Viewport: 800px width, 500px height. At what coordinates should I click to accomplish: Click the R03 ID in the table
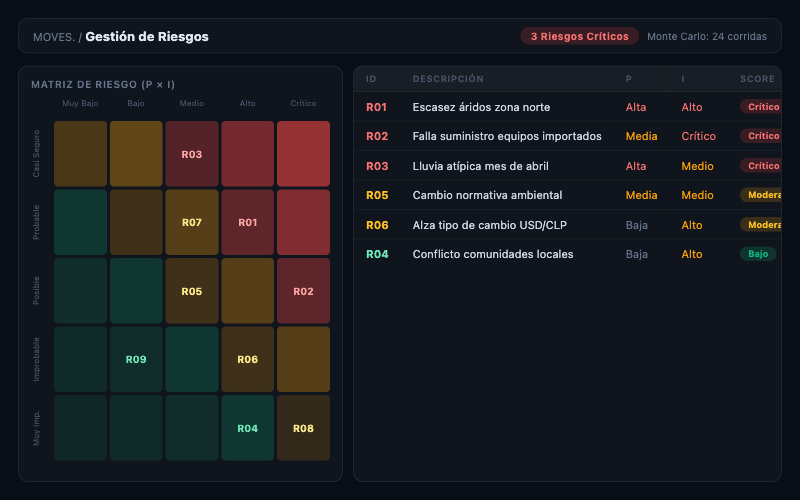pyautogui.click(x=377, y=166)
